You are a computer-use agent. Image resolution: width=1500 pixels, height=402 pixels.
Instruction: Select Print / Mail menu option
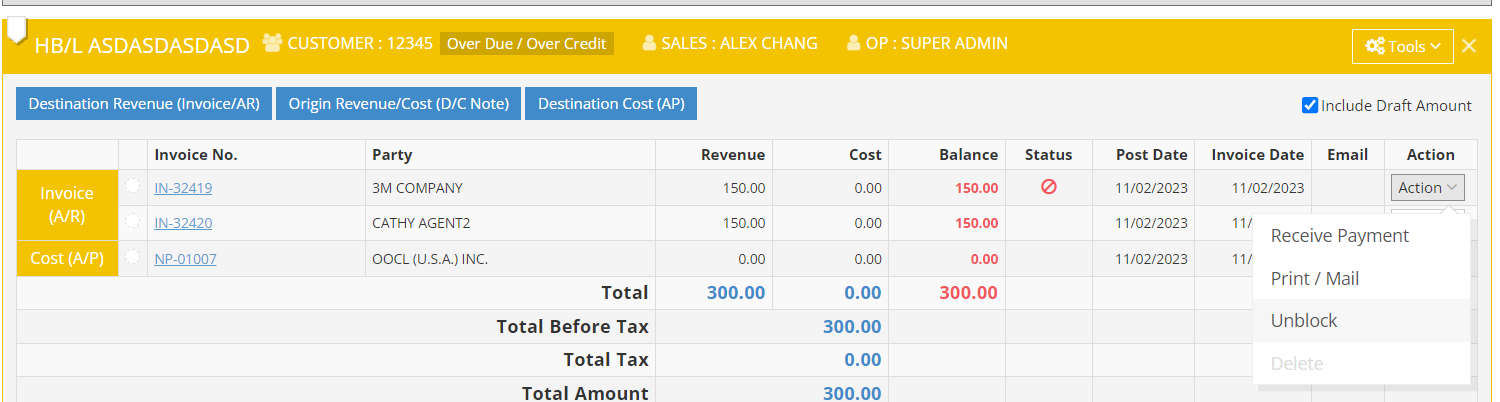point(1314,279)
